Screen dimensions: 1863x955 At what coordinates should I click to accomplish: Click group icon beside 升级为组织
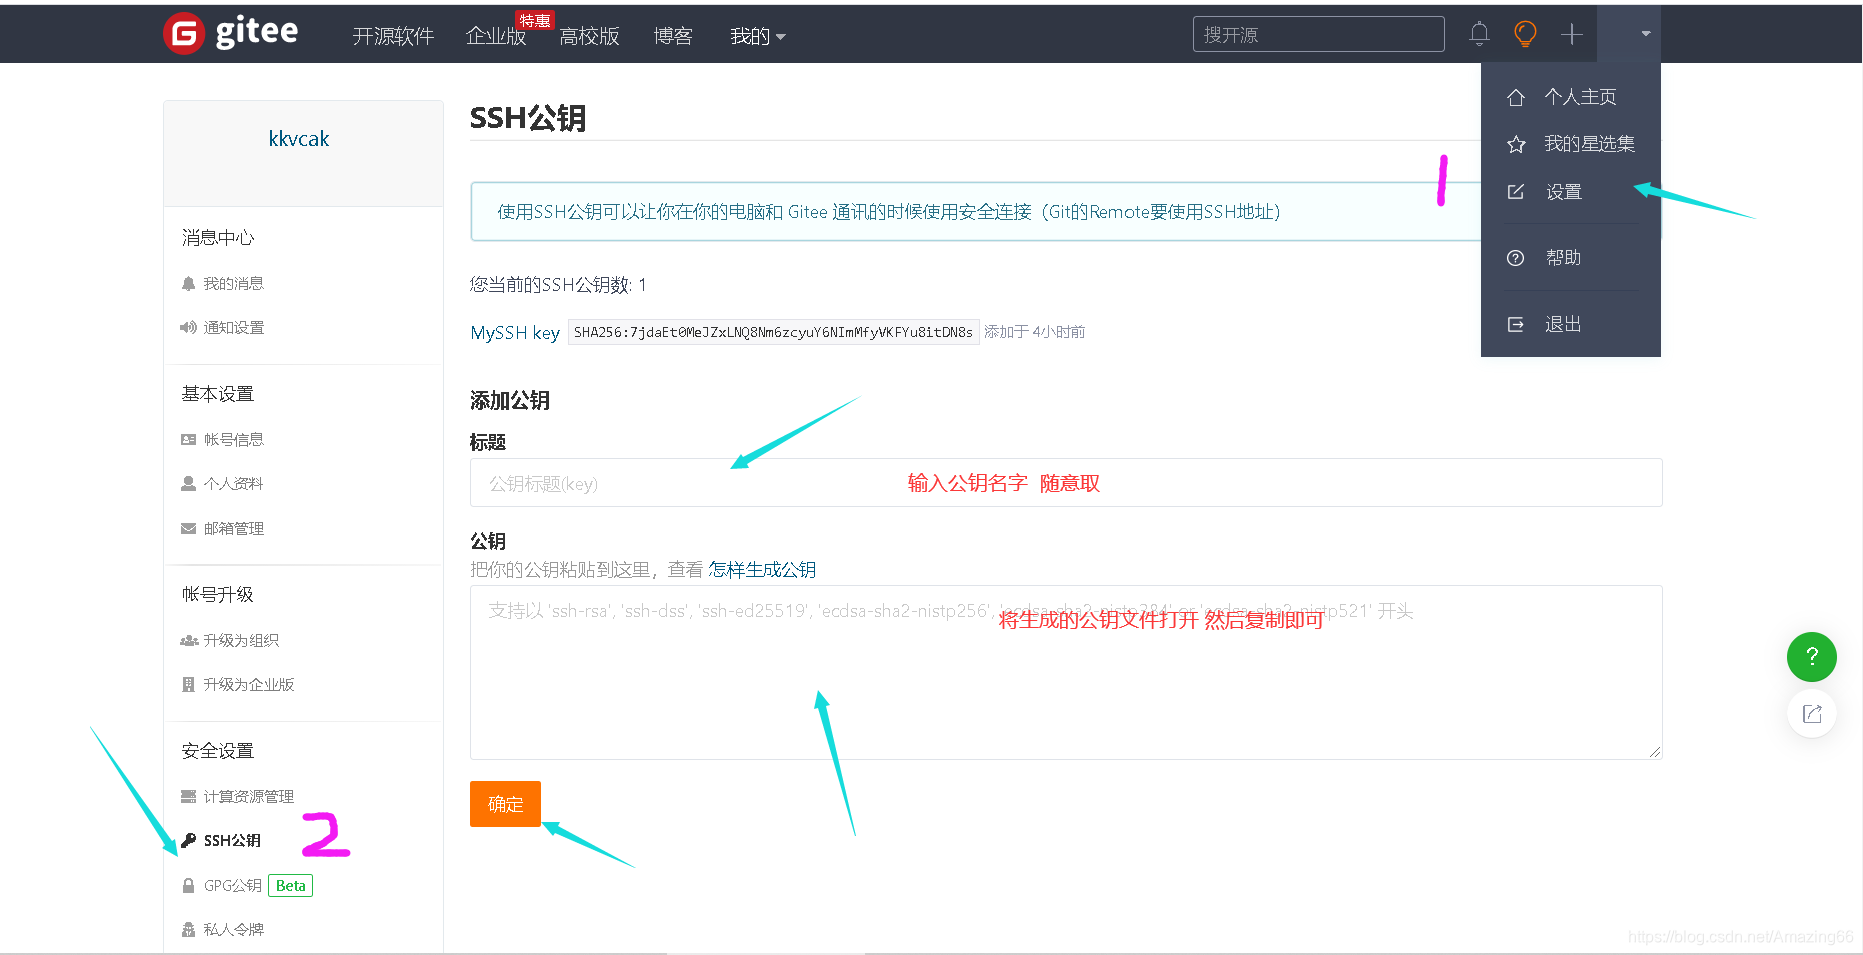tap(188, 641)
